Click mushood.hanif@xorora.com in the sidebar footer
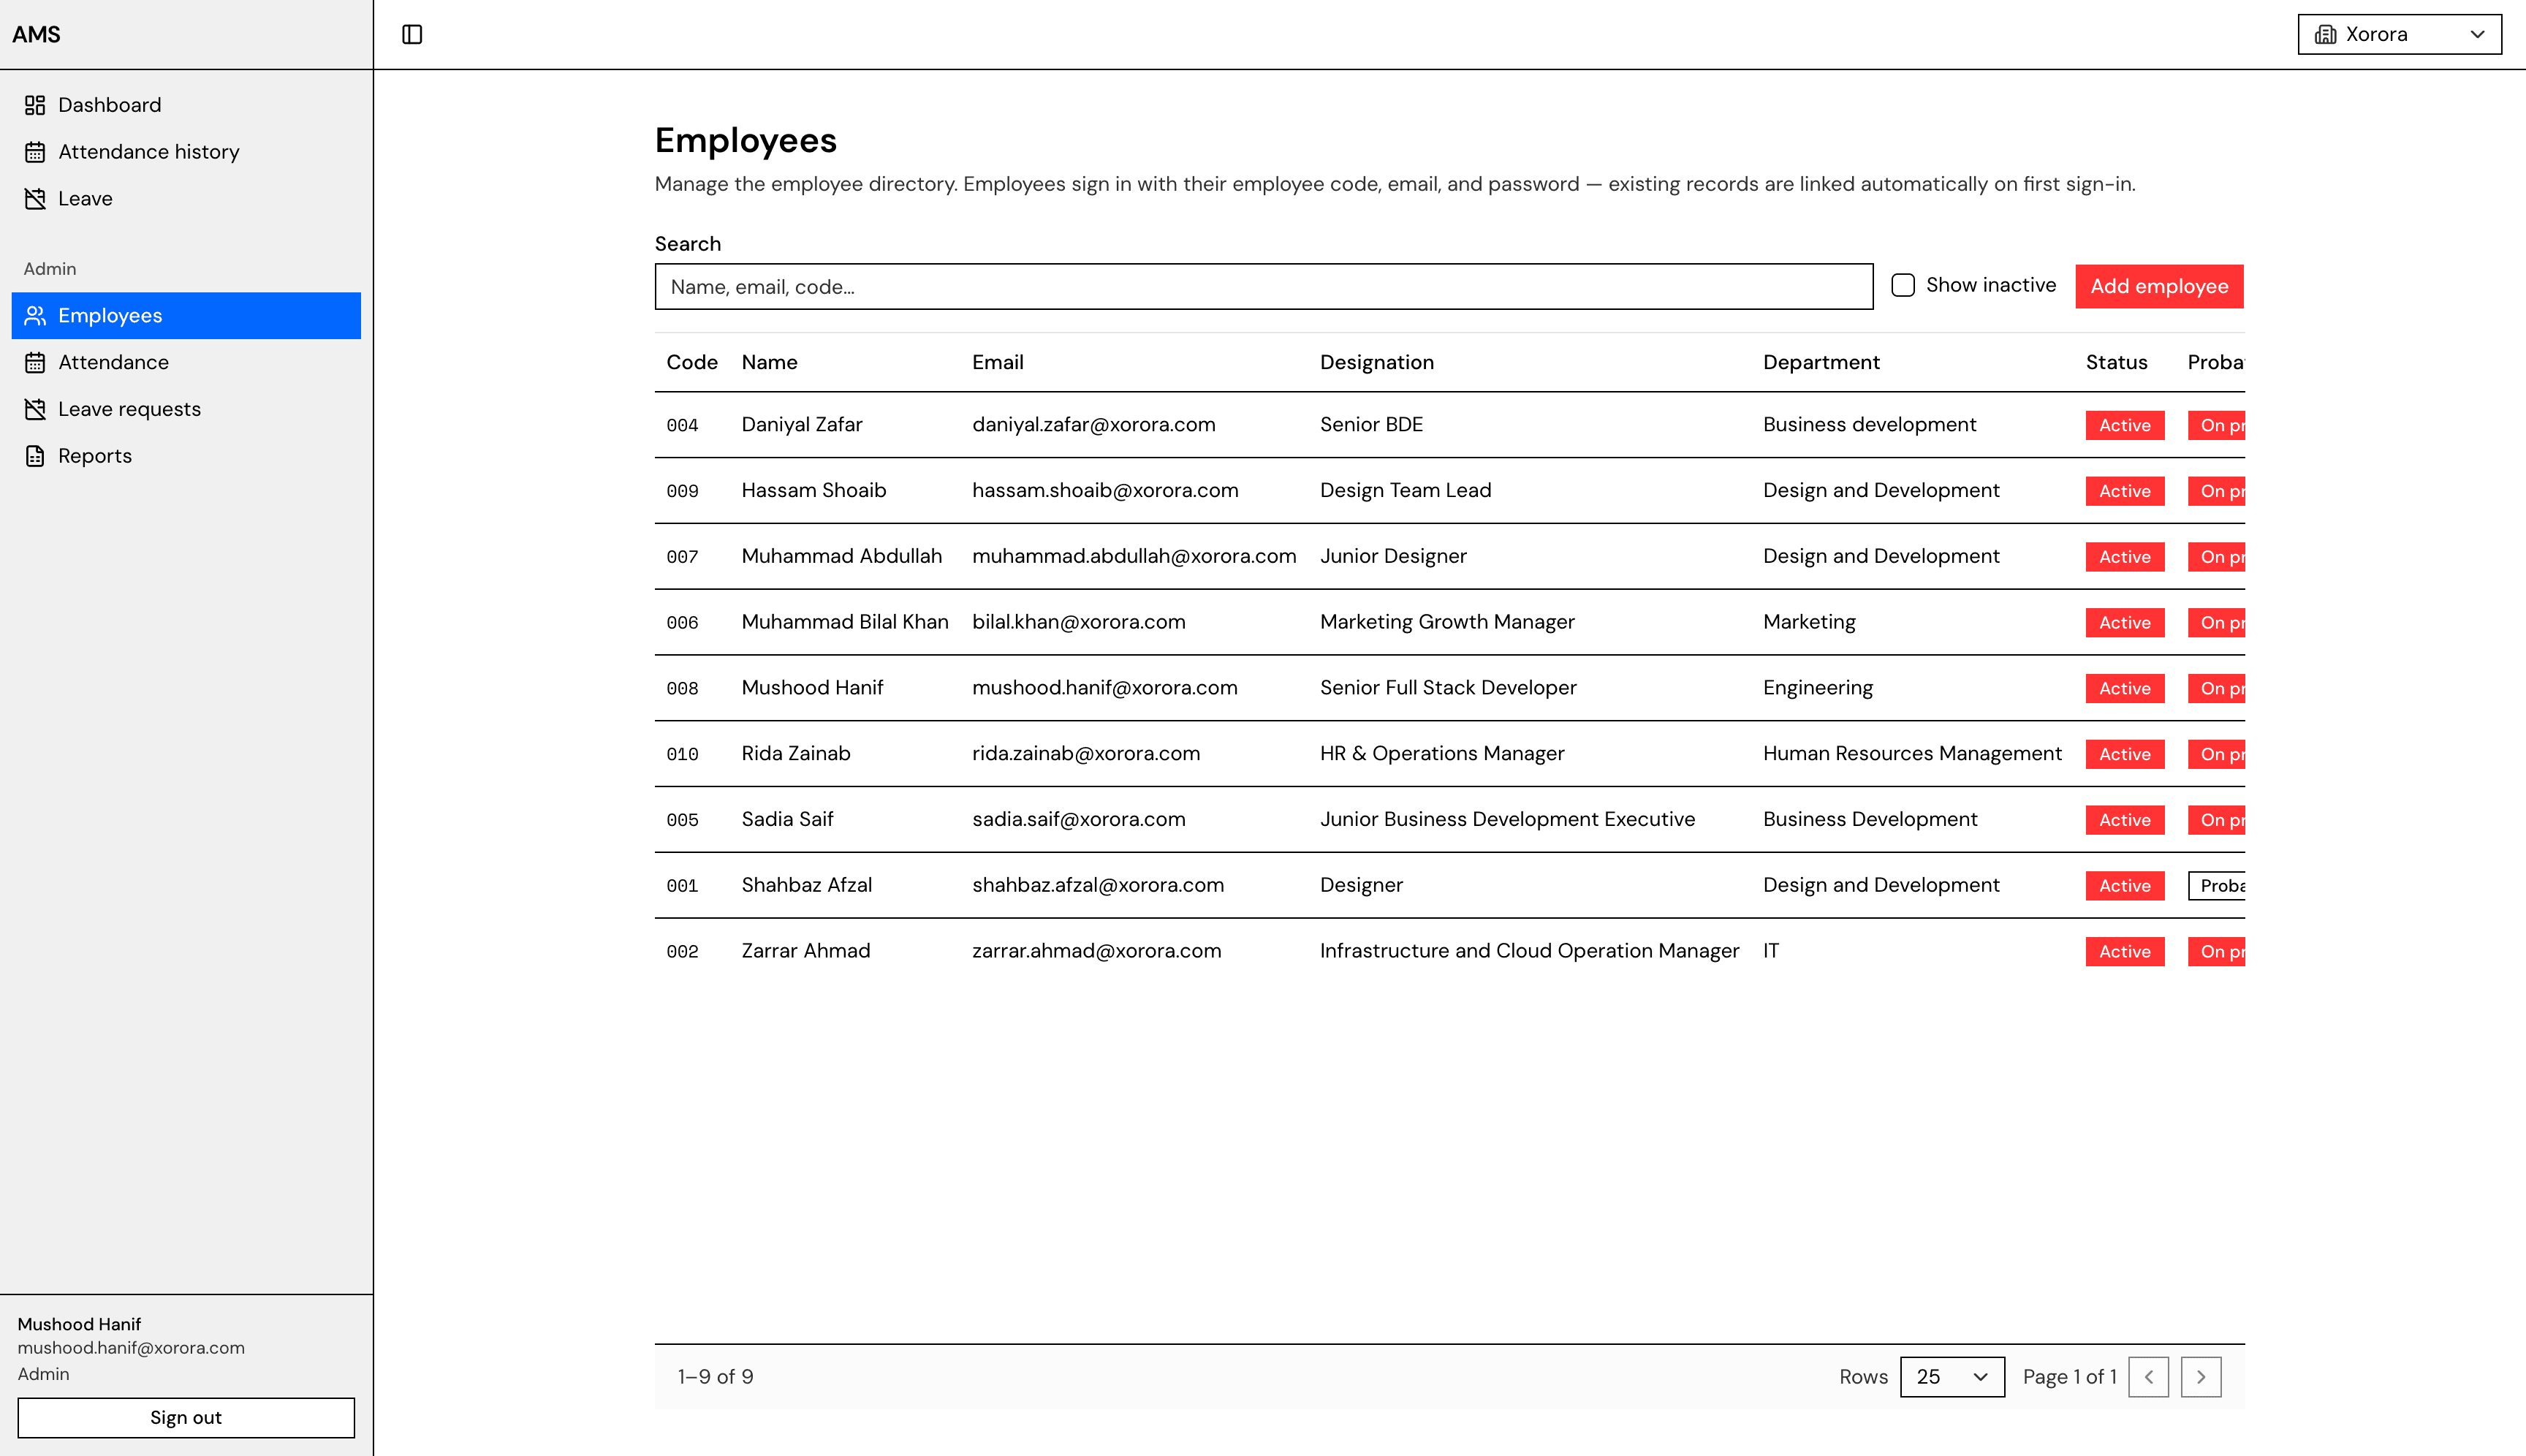This screenshot has width=2526, height=1456. click(131, 1348)
